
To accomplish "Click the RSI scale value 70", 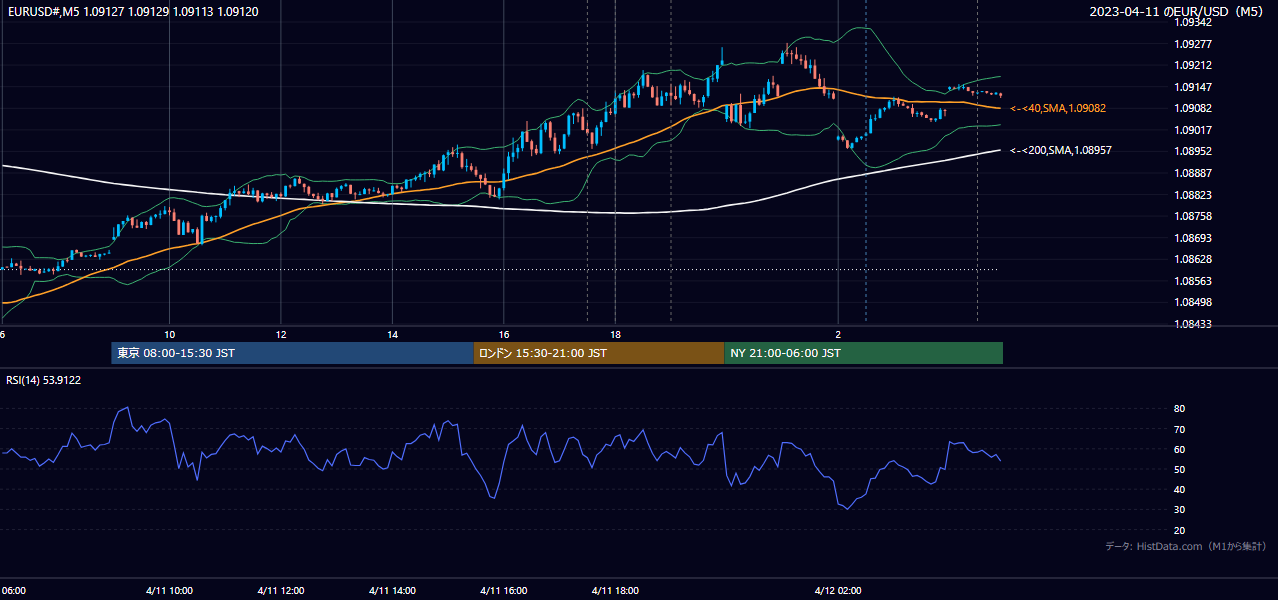I will pos(1179,429).
